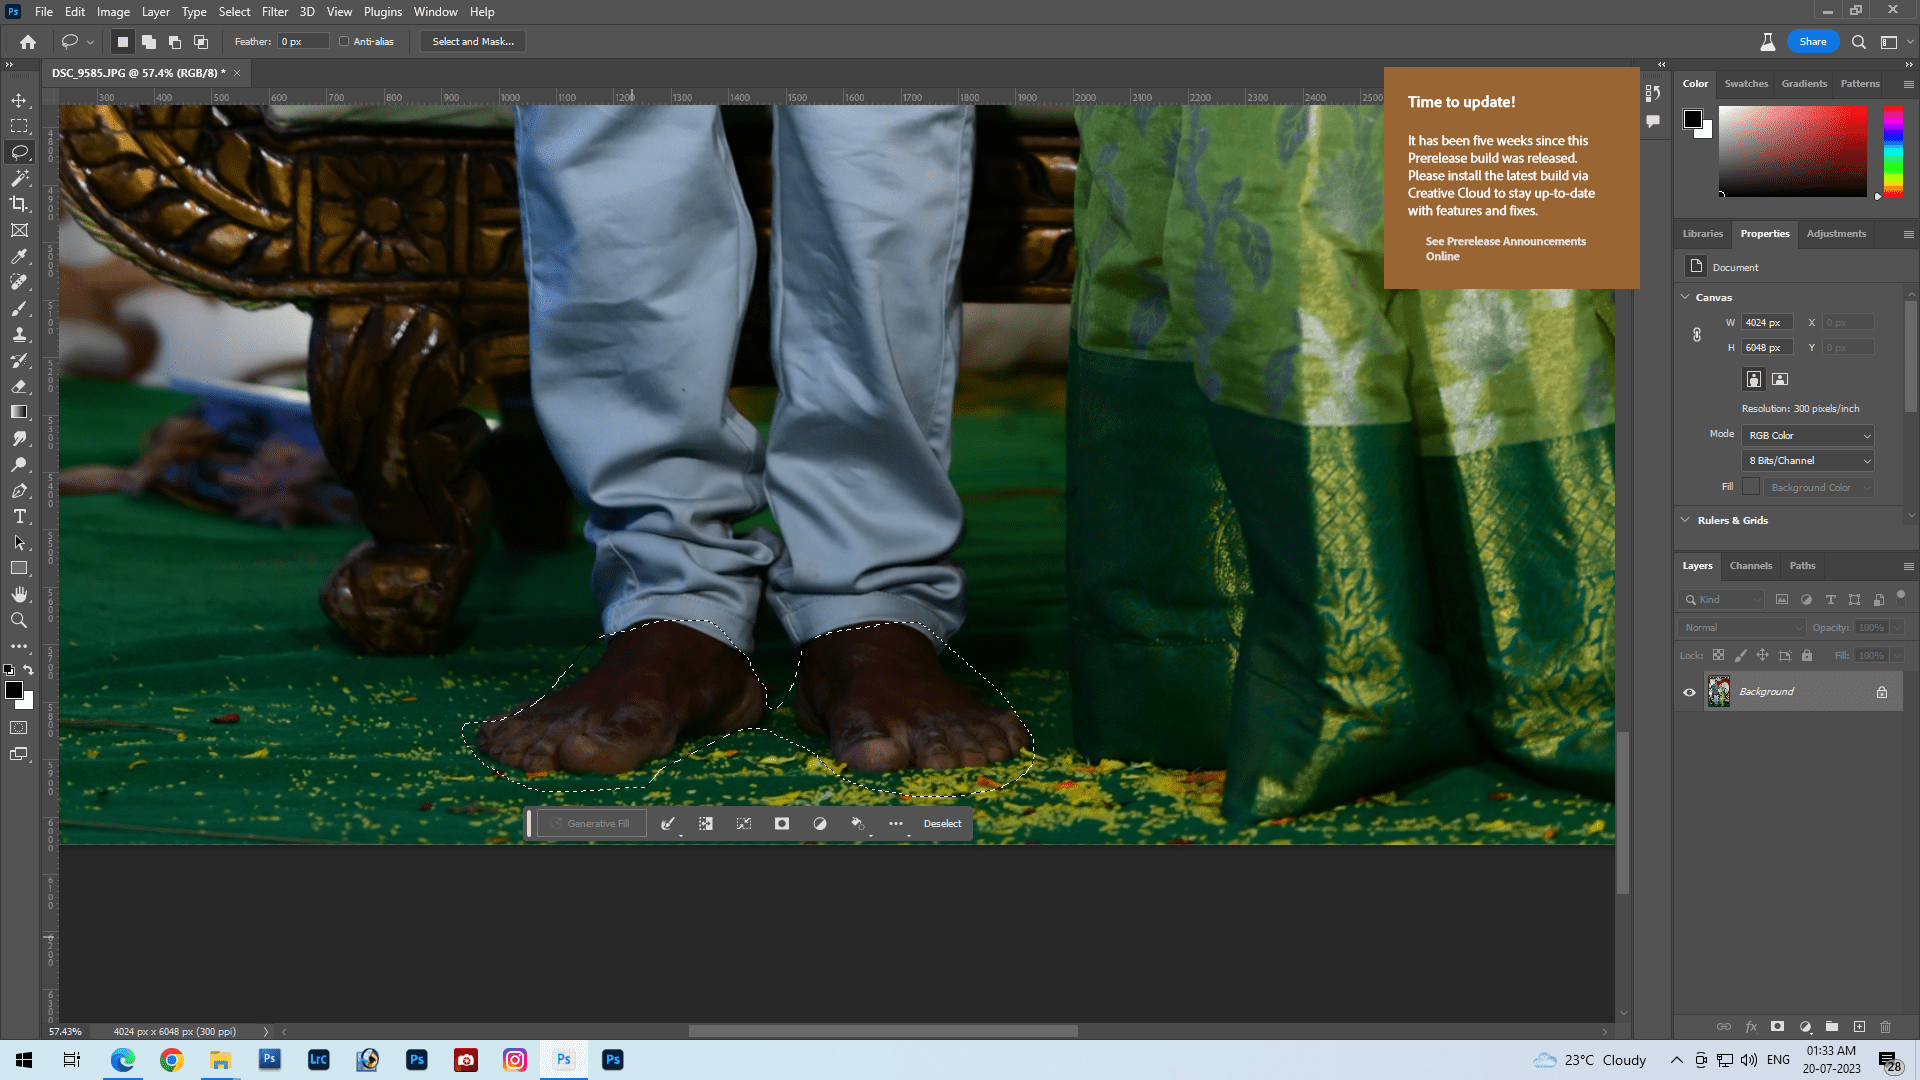Set the foreground color swatch
The image size is (1920, 1080).
point(15,690)
